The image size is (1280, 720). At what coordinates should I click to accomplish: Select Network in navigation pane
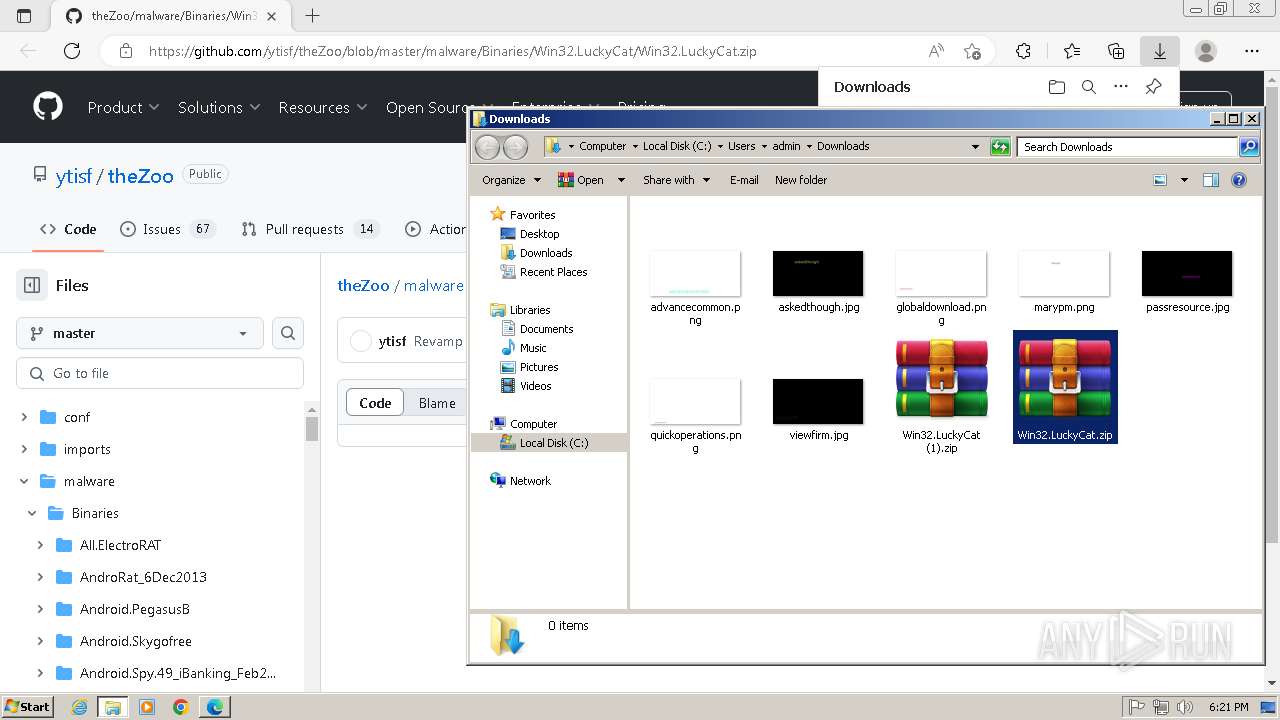point(530,481)
